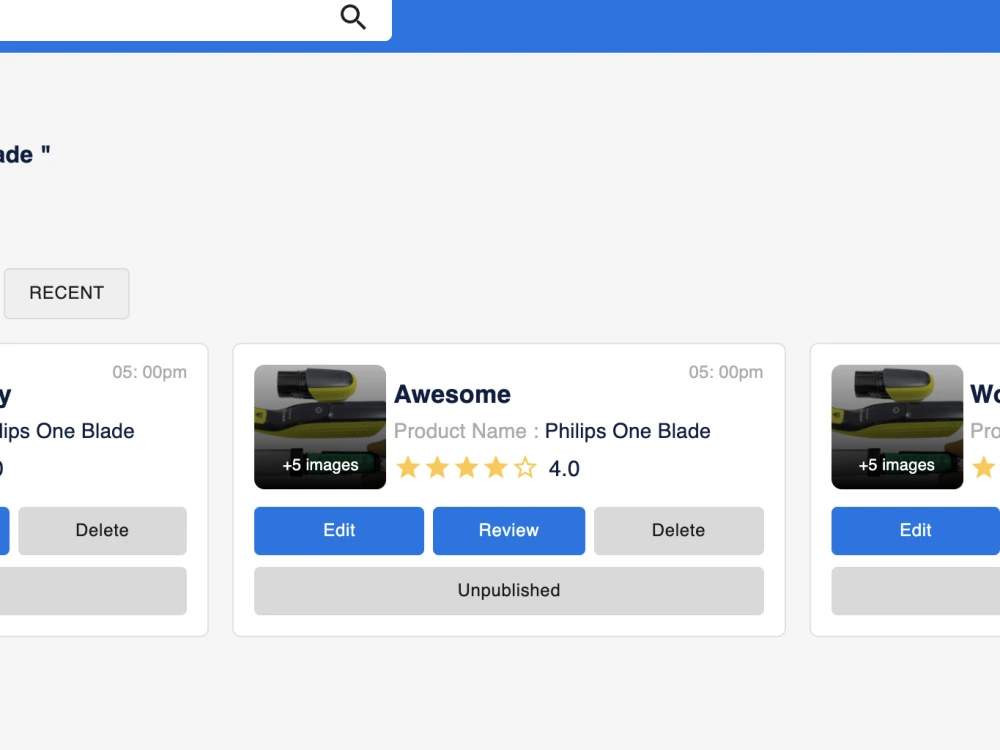Click the third gold star on Awesome card
Image resolution: width=1000 pixels, height=750 pixels.
click(467, 467)
